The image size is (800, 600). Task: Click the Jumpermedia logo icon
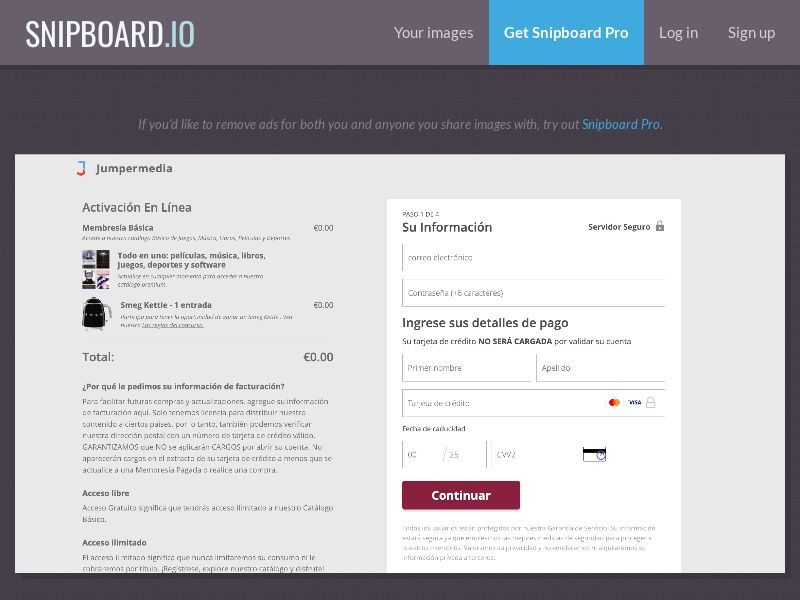[82, 168]
